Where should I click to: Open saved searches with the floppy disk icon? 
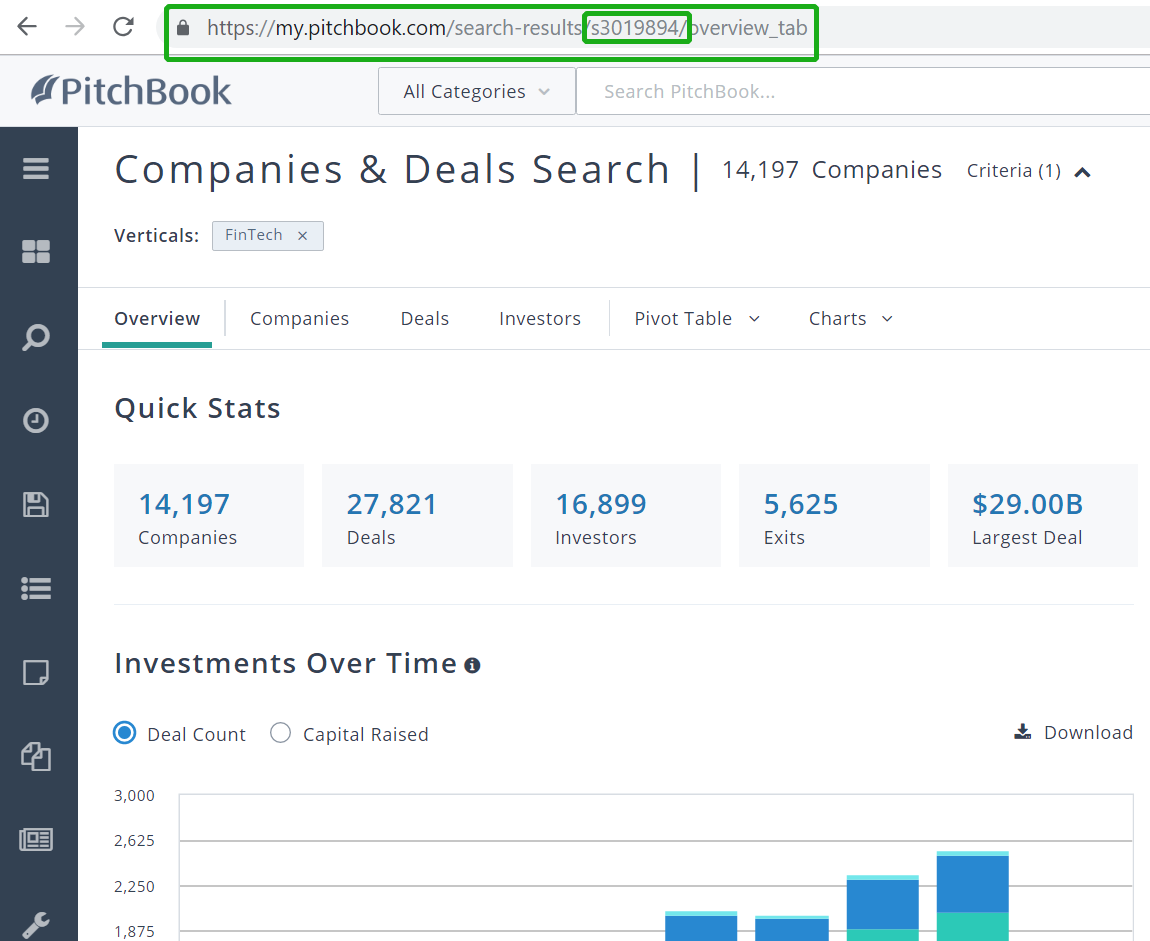pyautogui.click(x=37, y=504)
